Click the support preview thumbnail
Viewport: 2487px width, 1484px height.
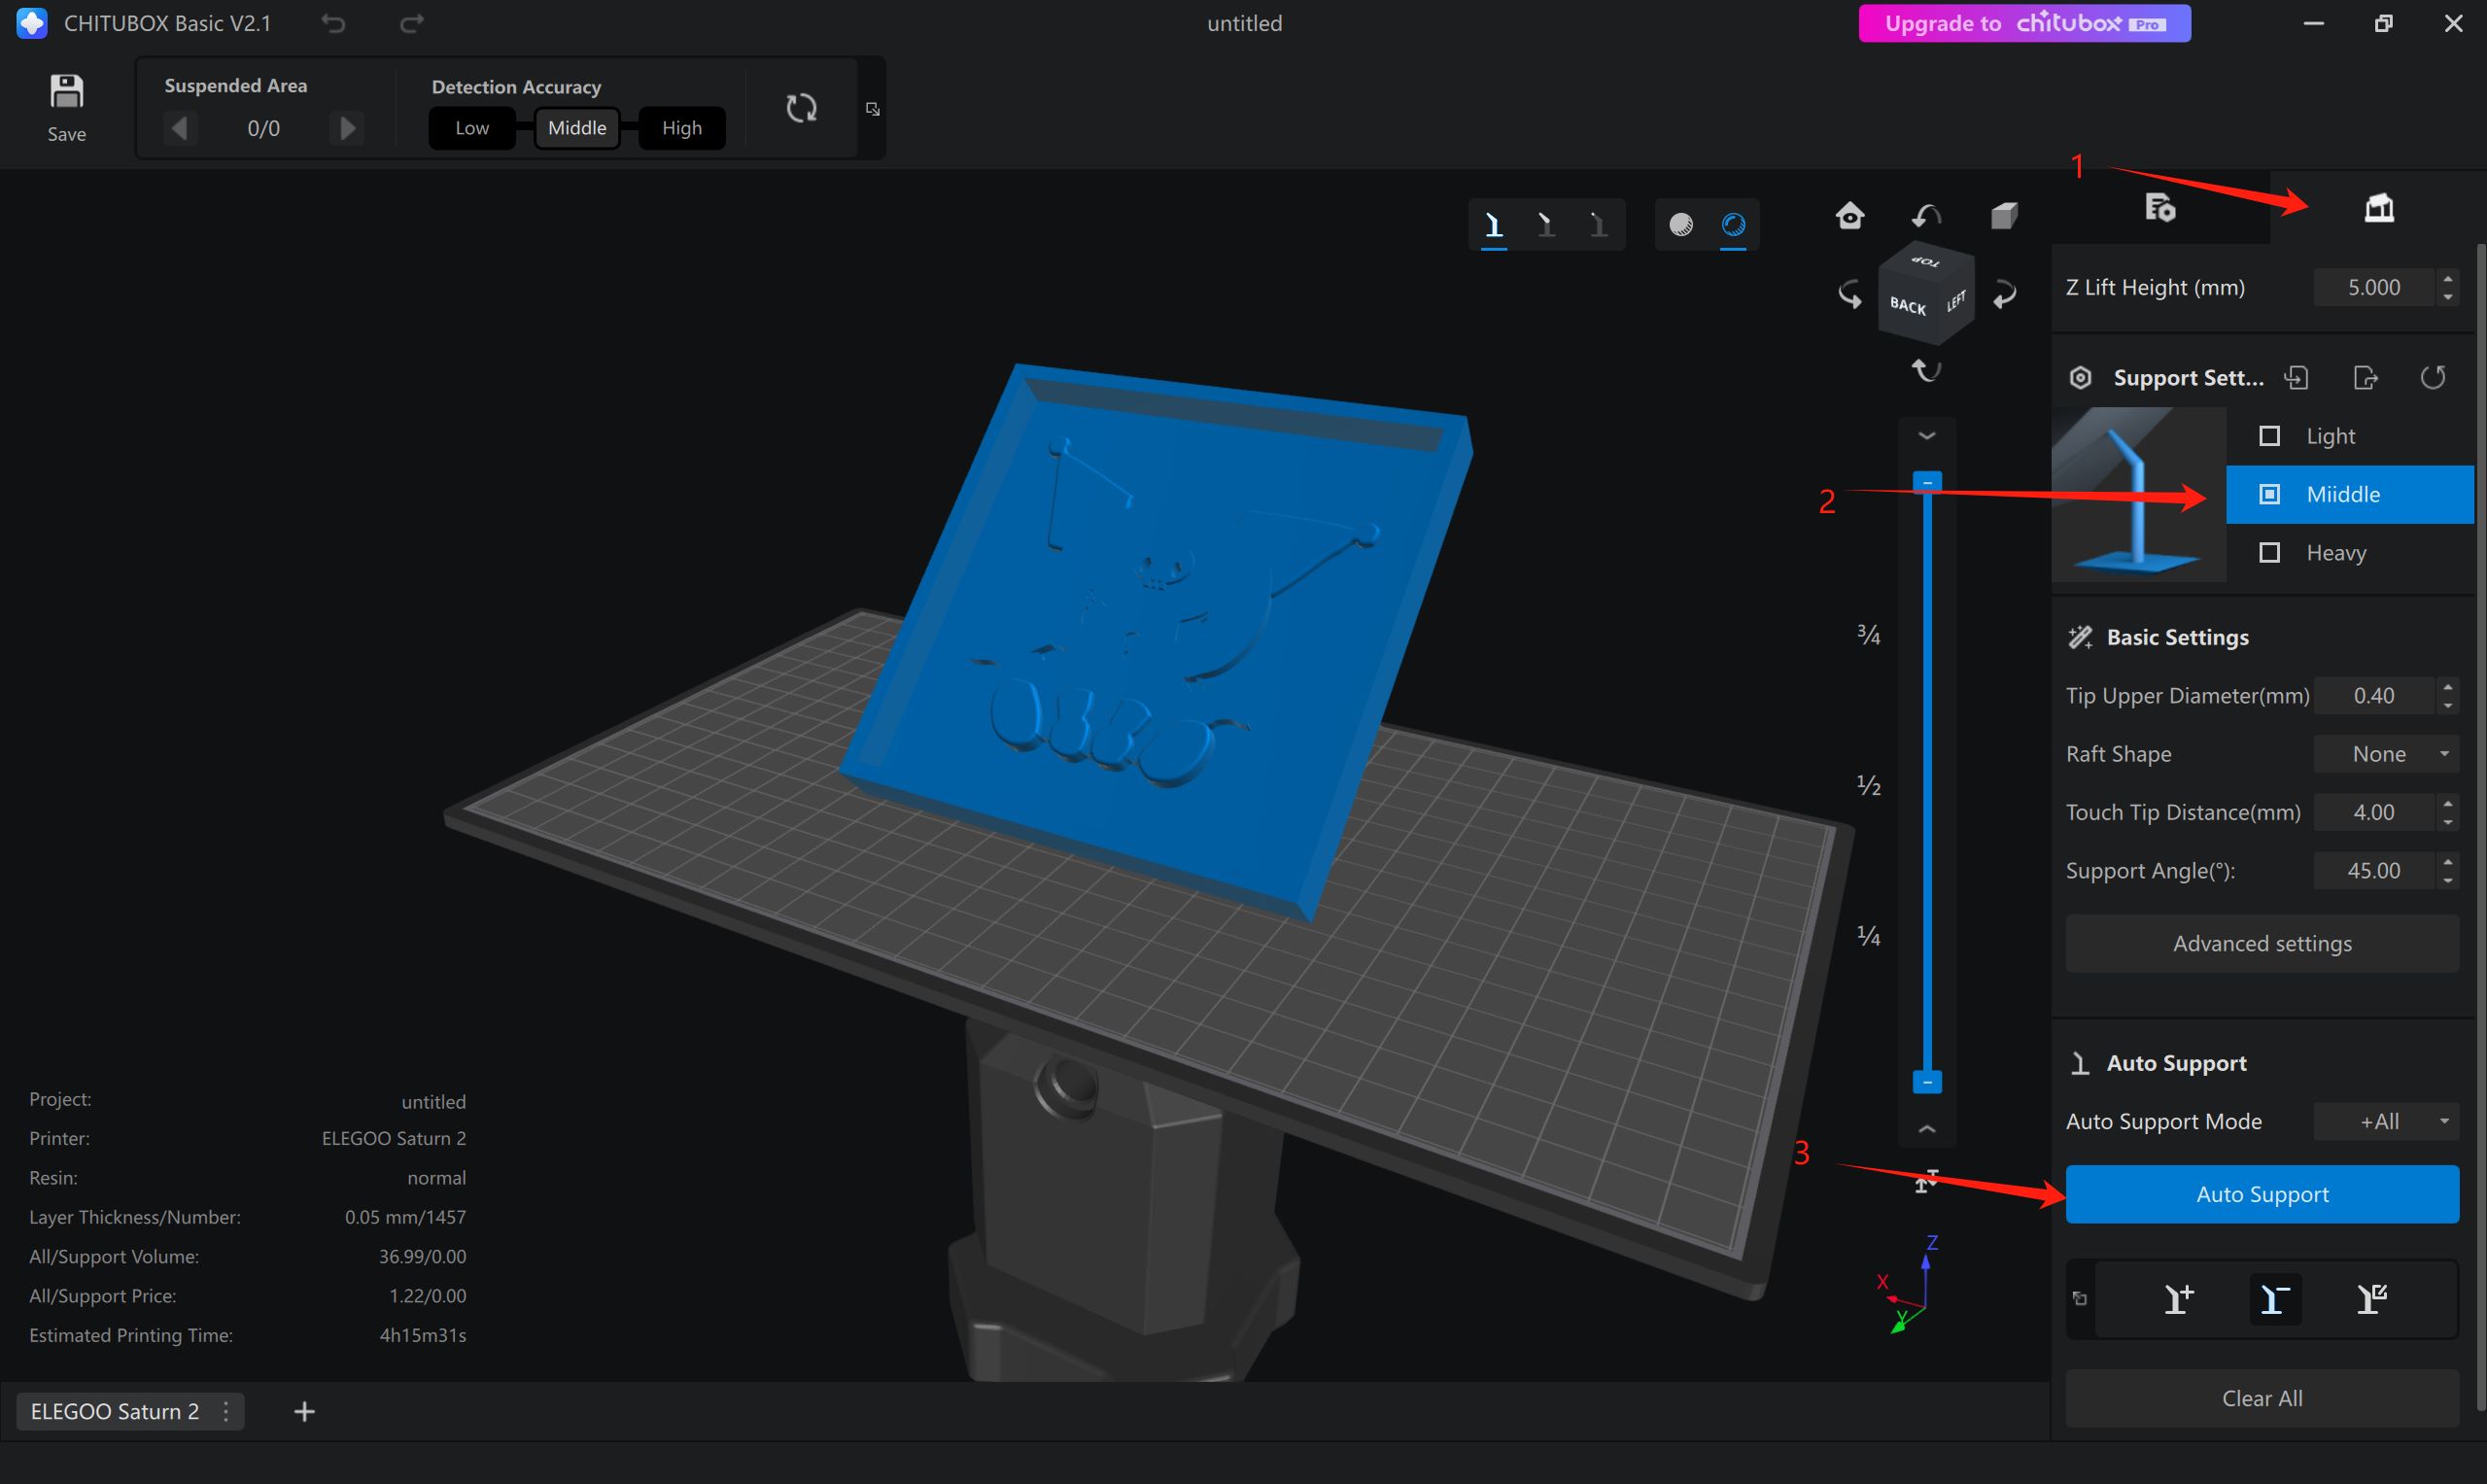[x=2139, y=494]
